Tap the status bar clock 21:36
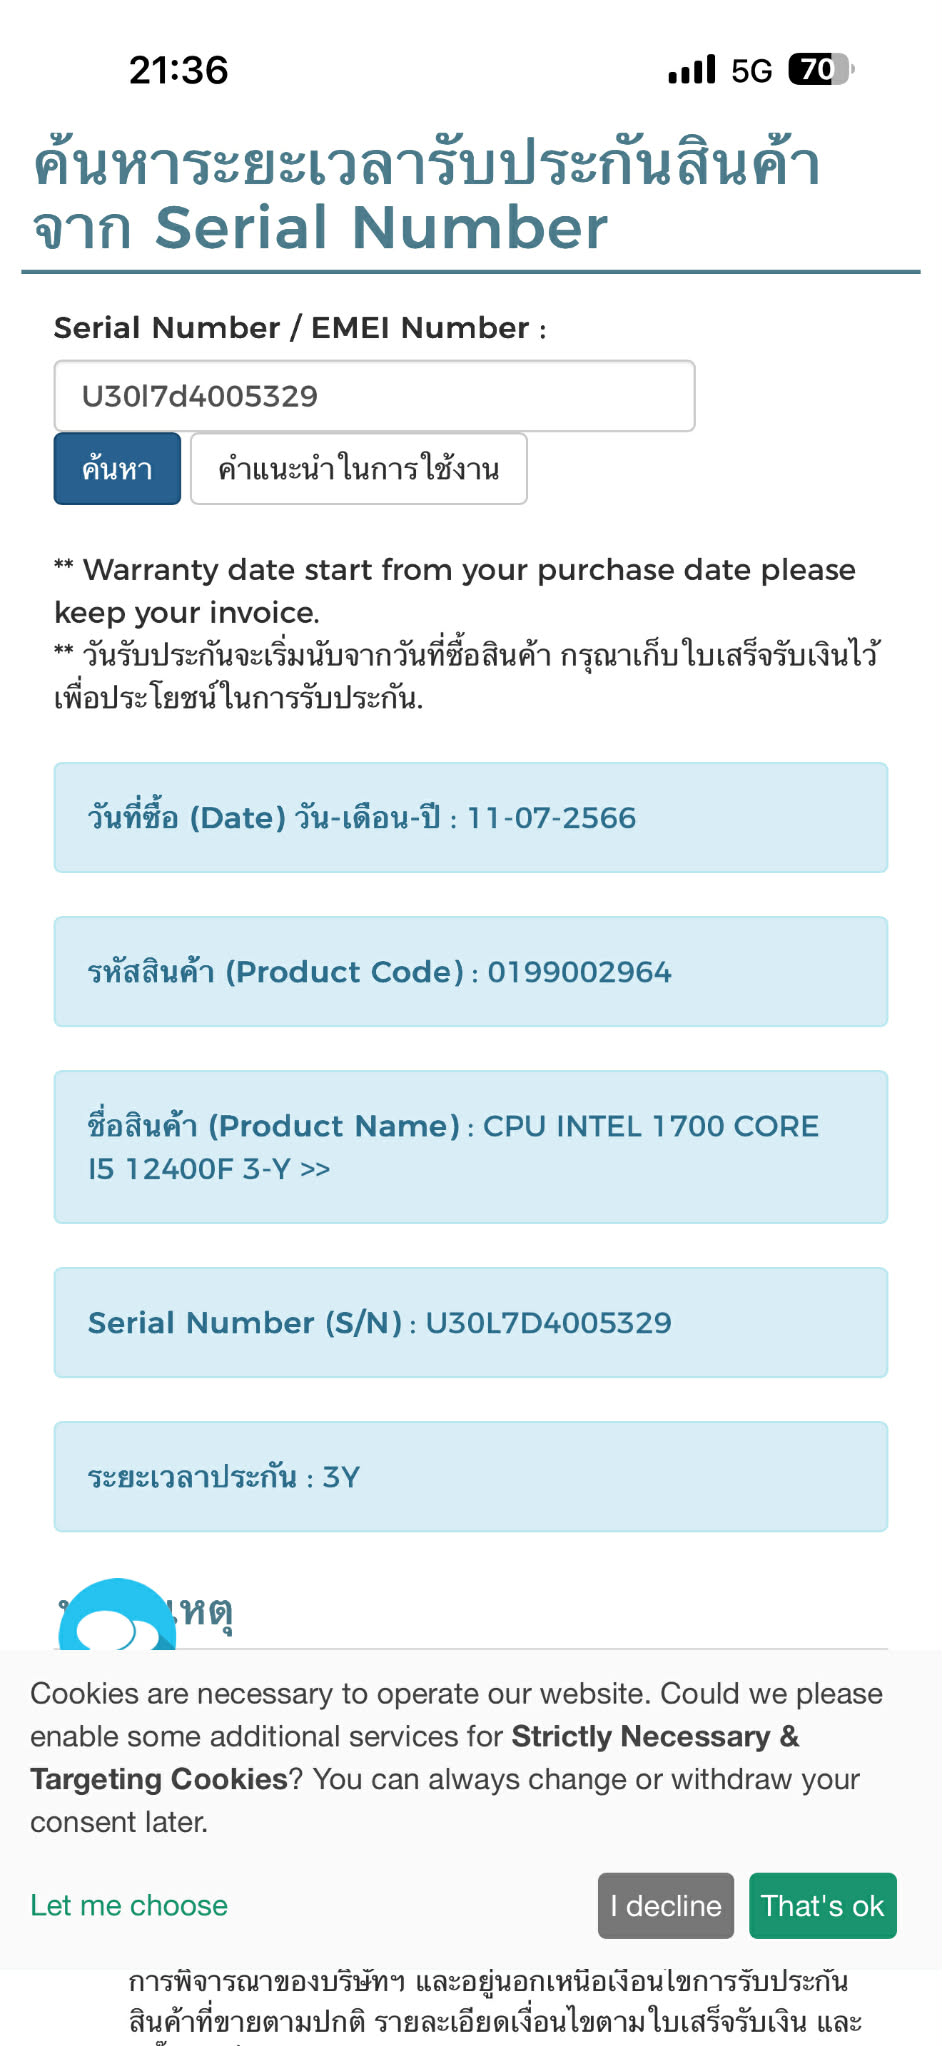The width and height of the screenshot is (942, 2046). coord(179,70)
